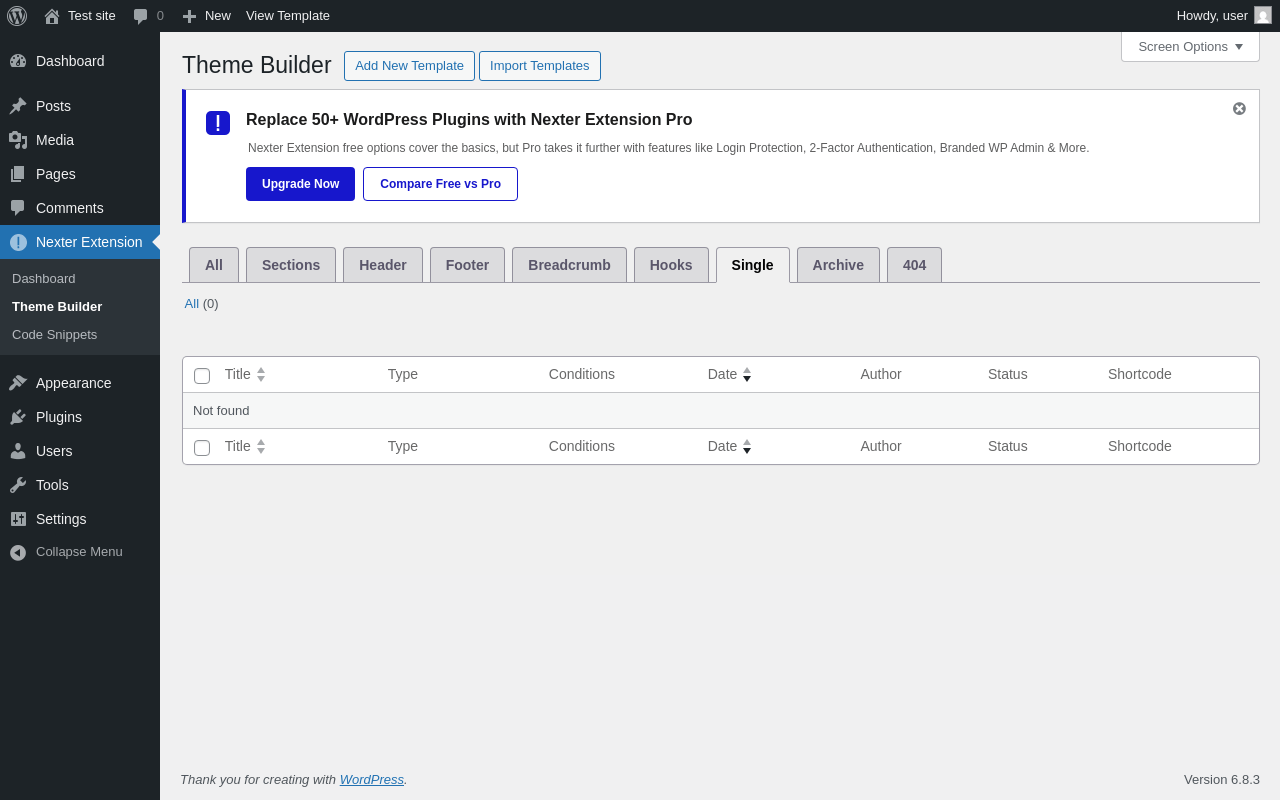Image resolution: width=1280 pixels, height=800 pixels.
Task: Switch to the Breadcrumb tab
Action: (569, 265)
